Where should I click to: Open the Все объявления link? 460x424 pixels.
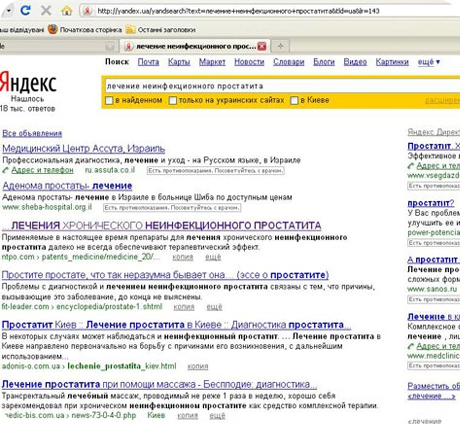tap(32, 133)
